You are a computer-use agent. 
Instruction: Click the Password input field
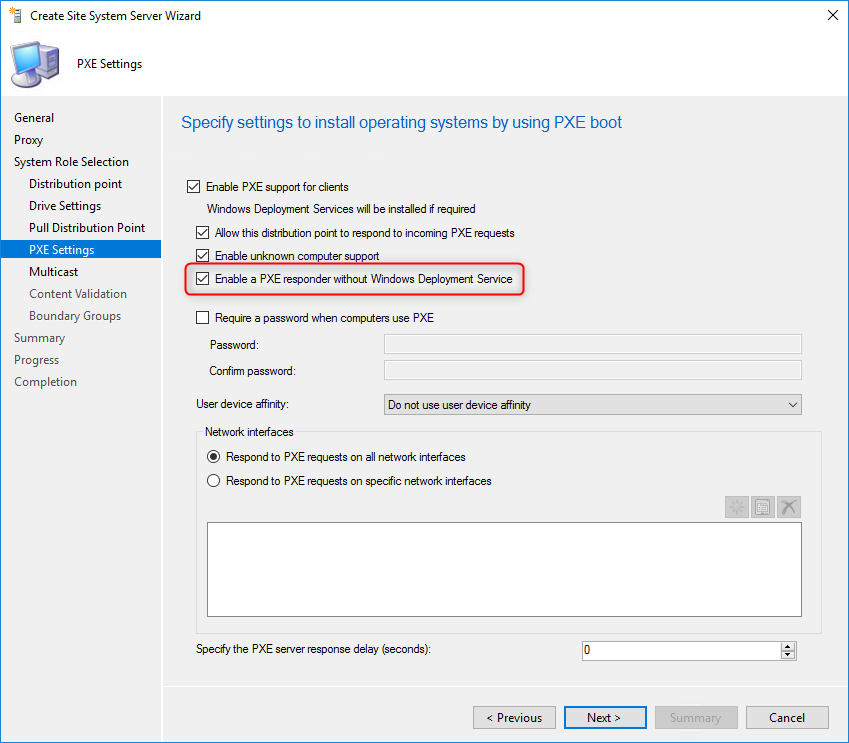tap(592, 344)
